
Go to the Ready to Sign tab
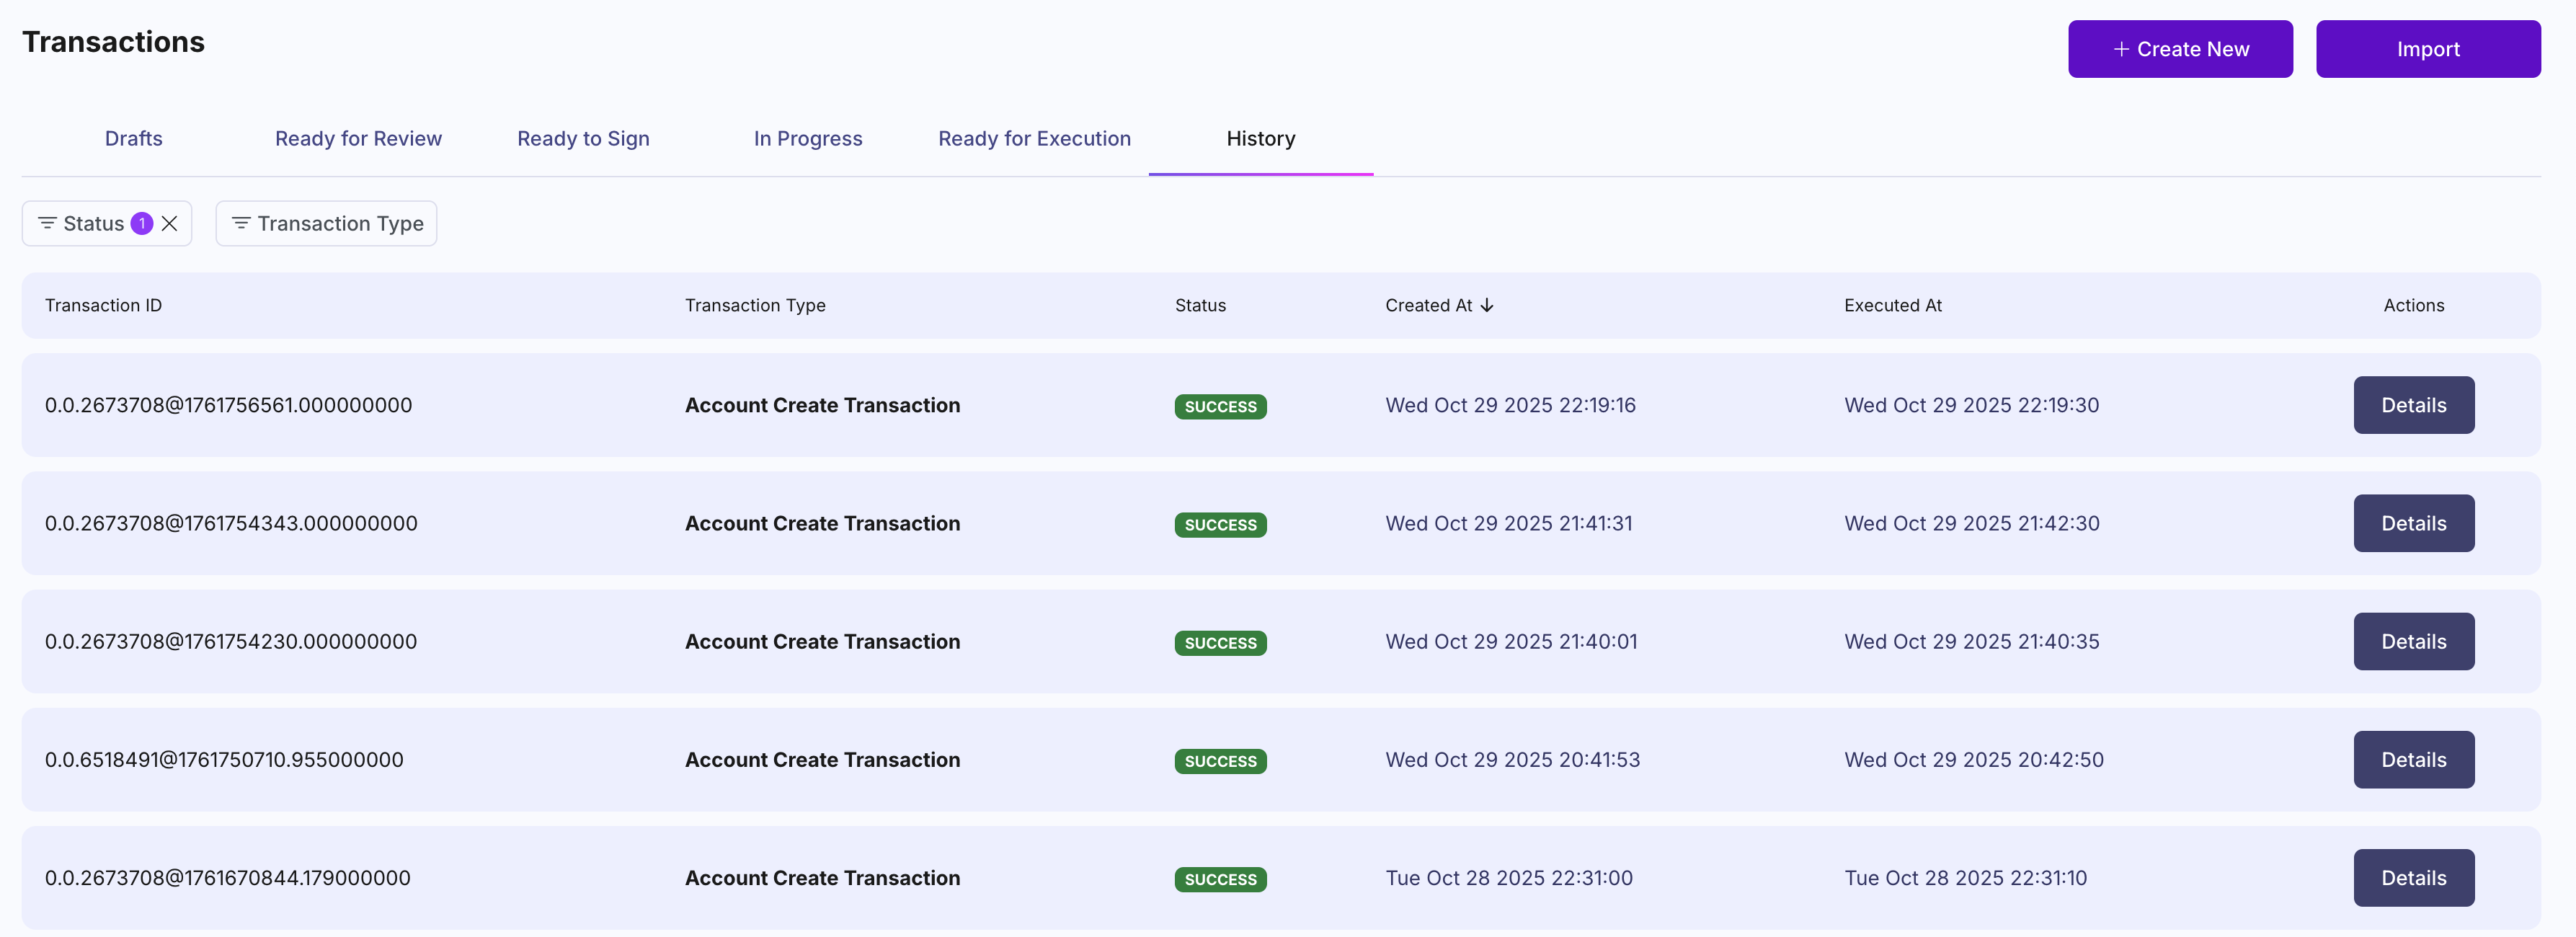tap(583, 138)
